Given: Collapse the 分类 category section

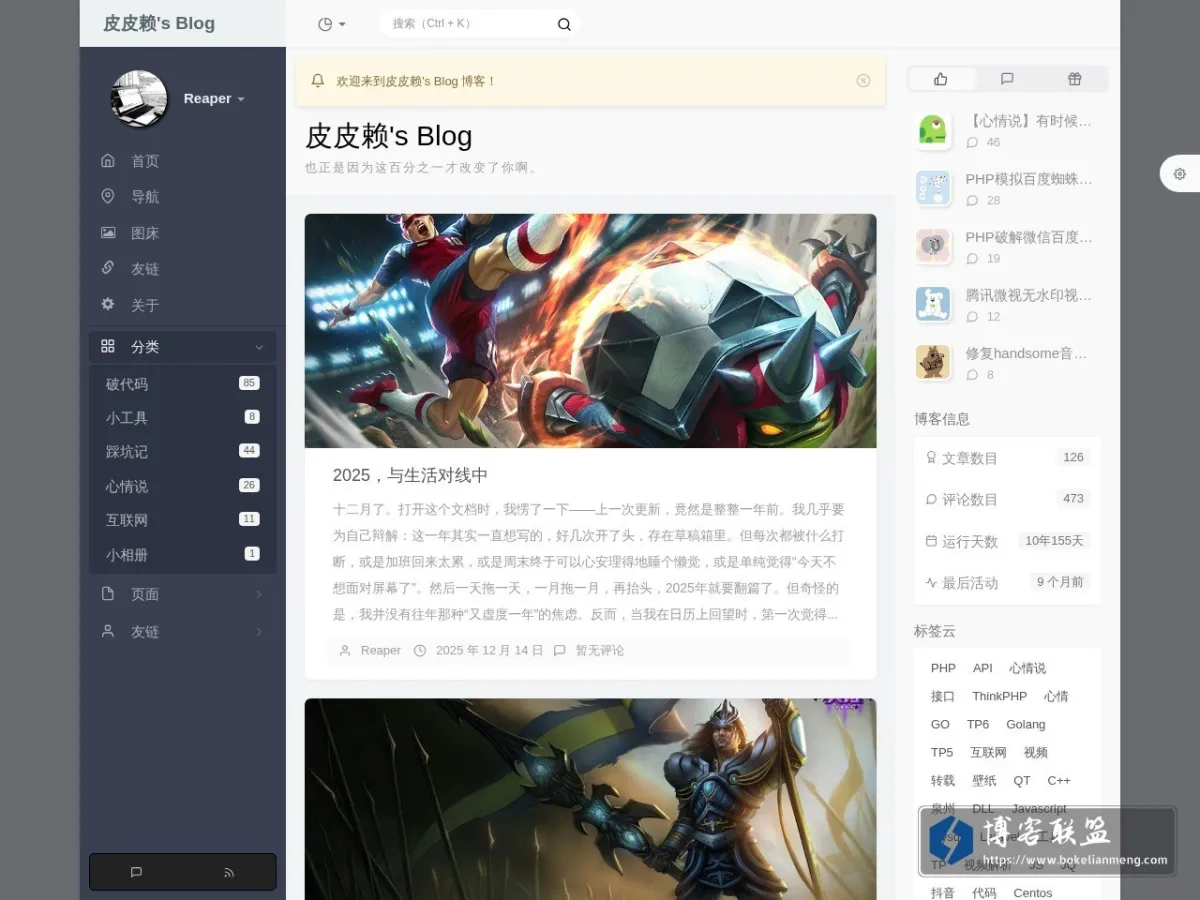Looking at the screenshot, I should click(259, 347).
